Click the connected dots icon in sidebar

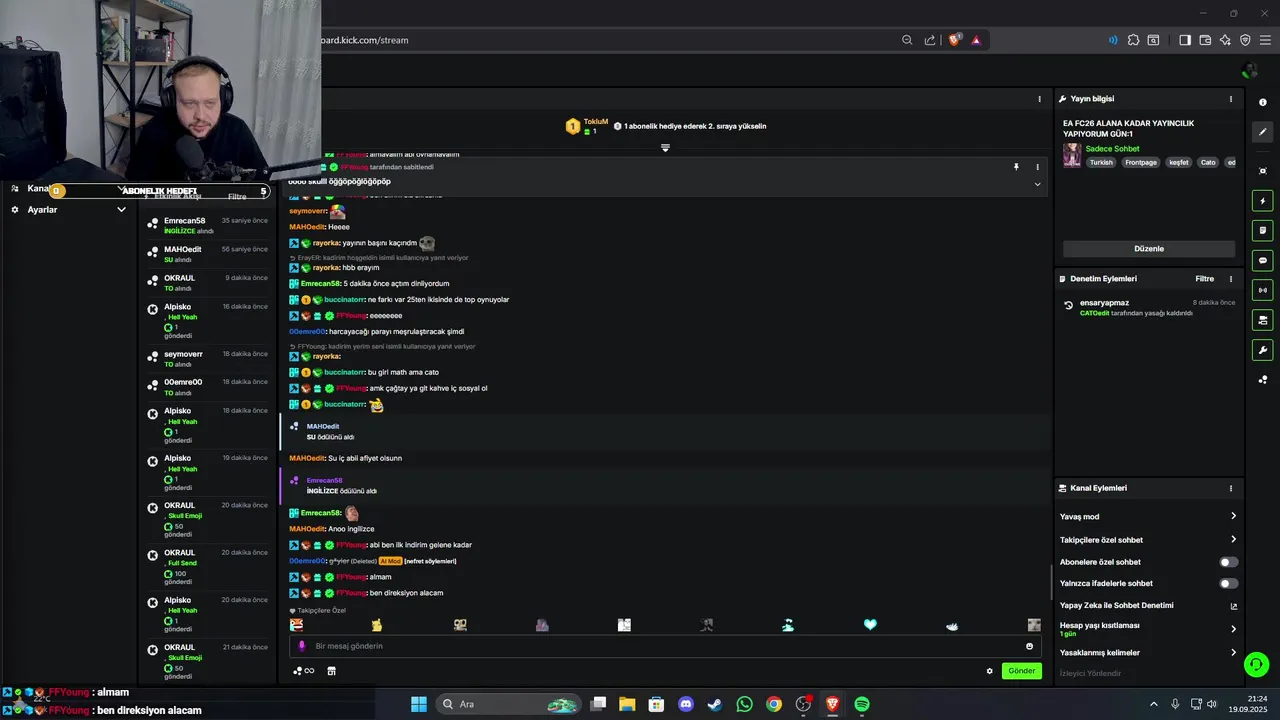click(x=1263, y=380)
